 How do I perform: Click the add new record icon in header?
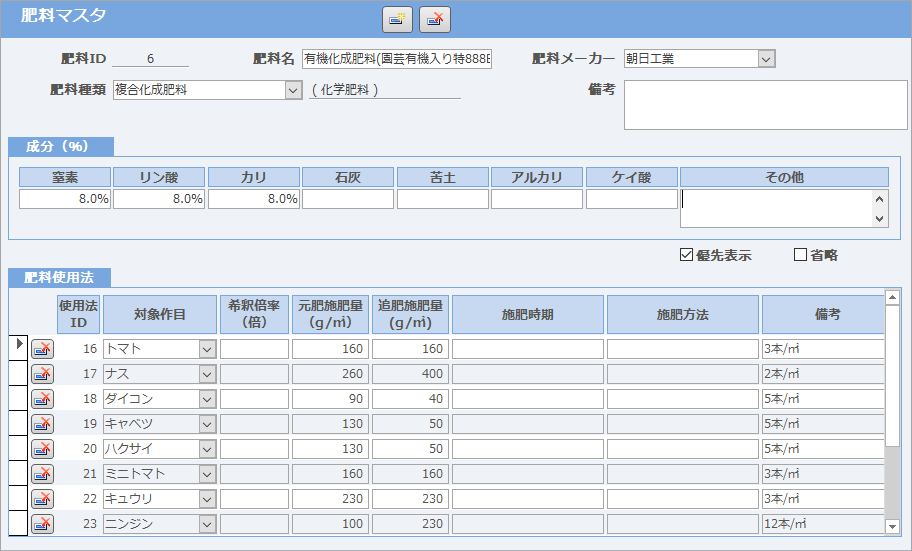[x=397, y=19]
